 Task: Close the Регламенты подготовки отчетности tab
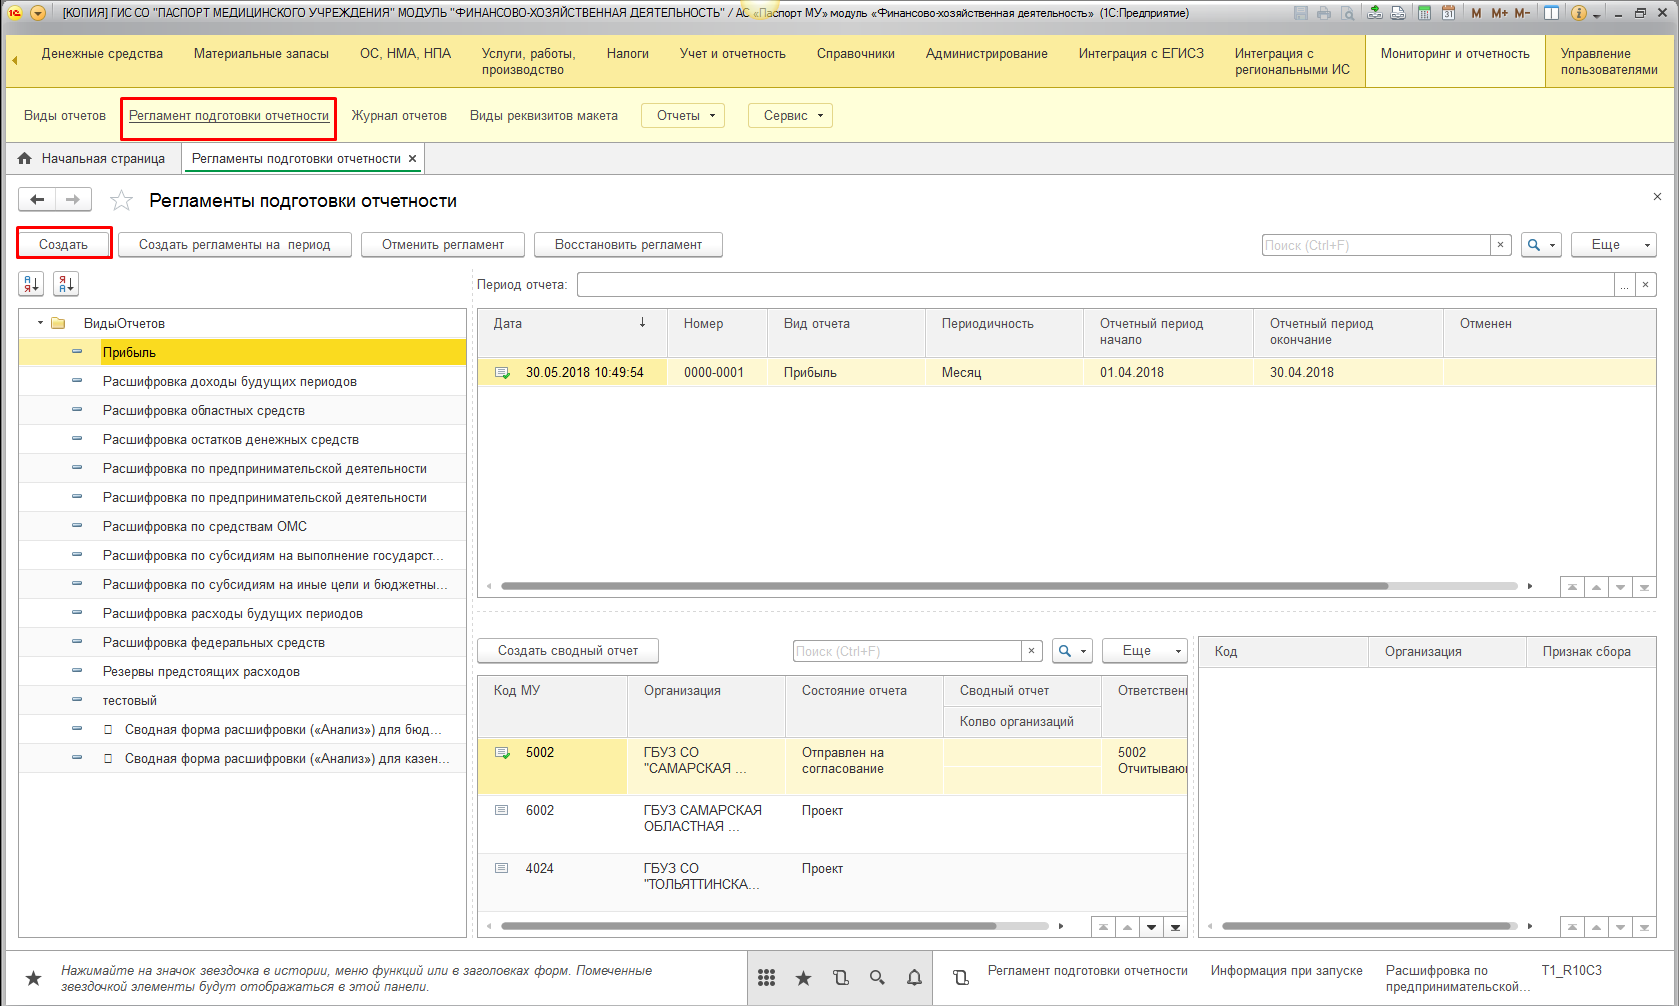[412, 159]
